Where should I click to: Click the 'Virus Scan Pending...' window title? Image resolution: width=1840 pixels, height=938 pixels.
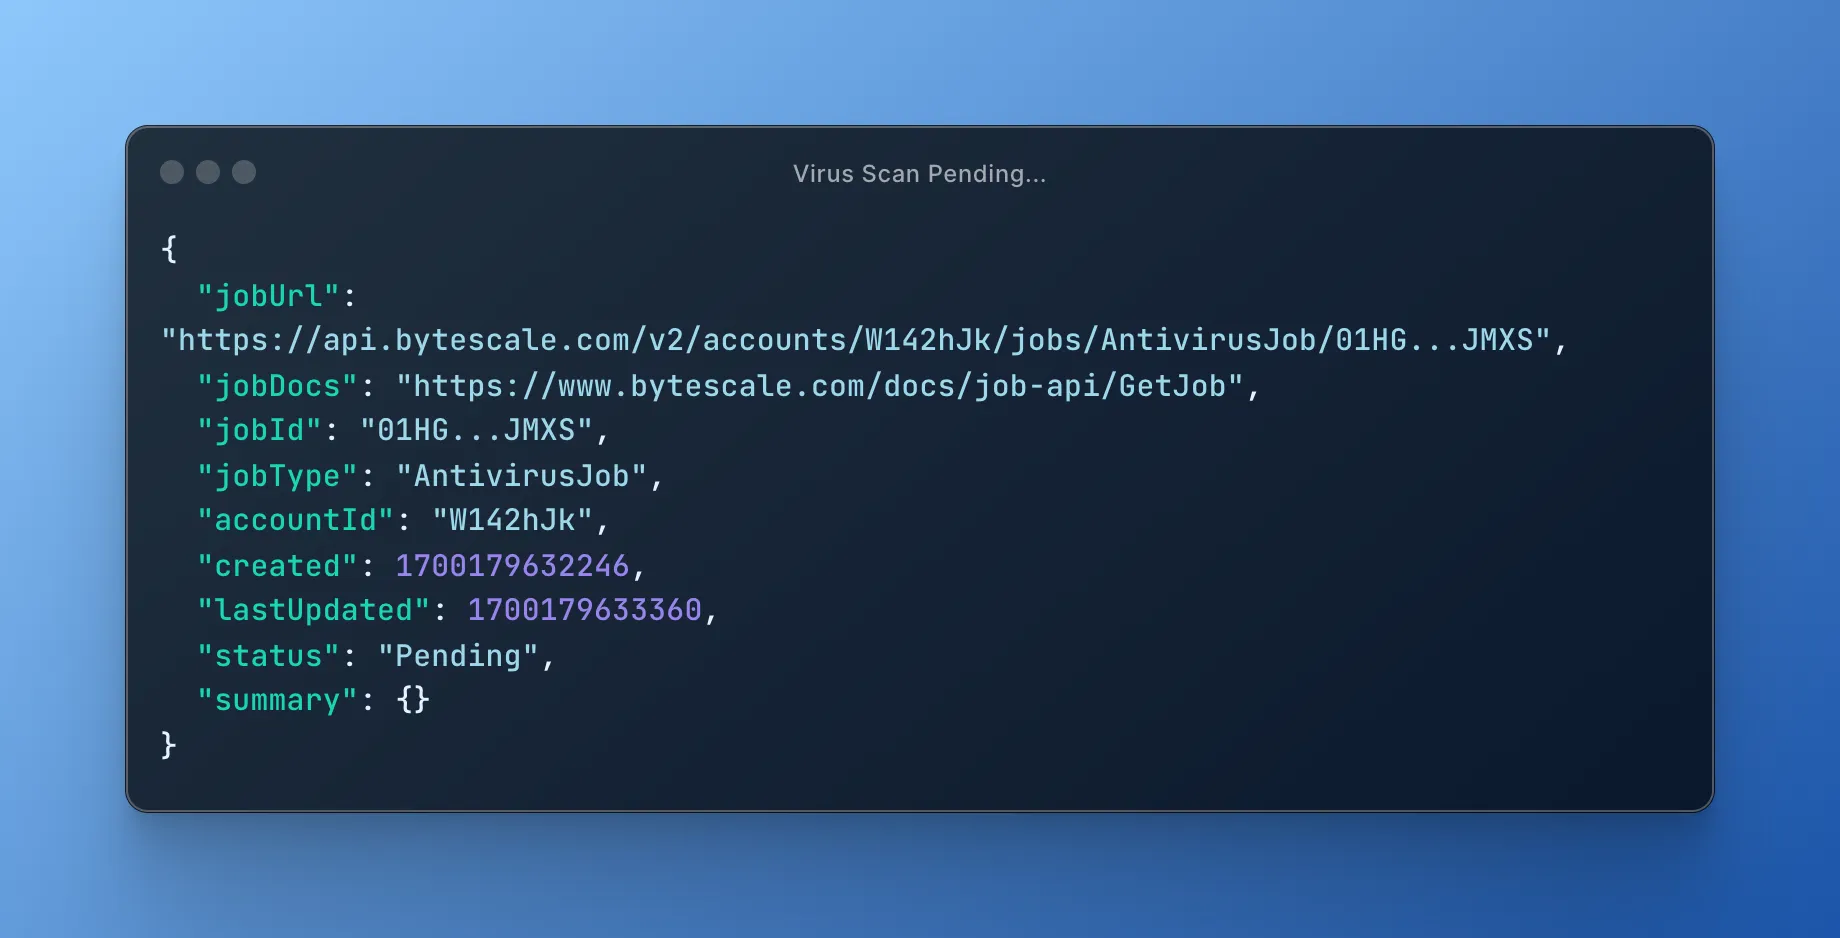(x=919, y=174)
